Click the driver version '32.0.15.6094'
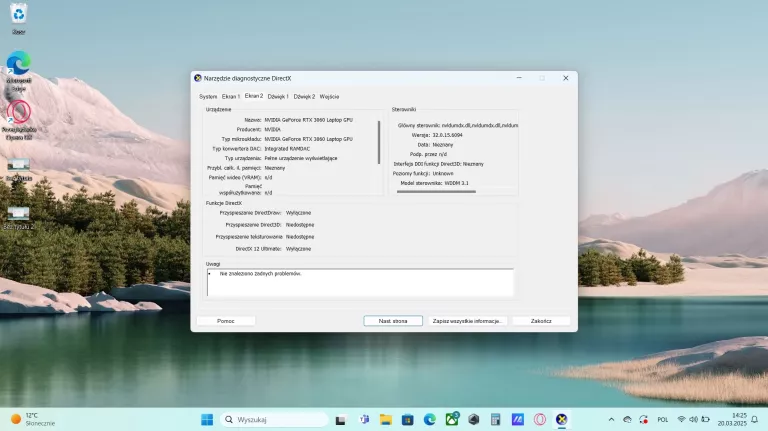768x431 pixels. click(x=447, y=135)
